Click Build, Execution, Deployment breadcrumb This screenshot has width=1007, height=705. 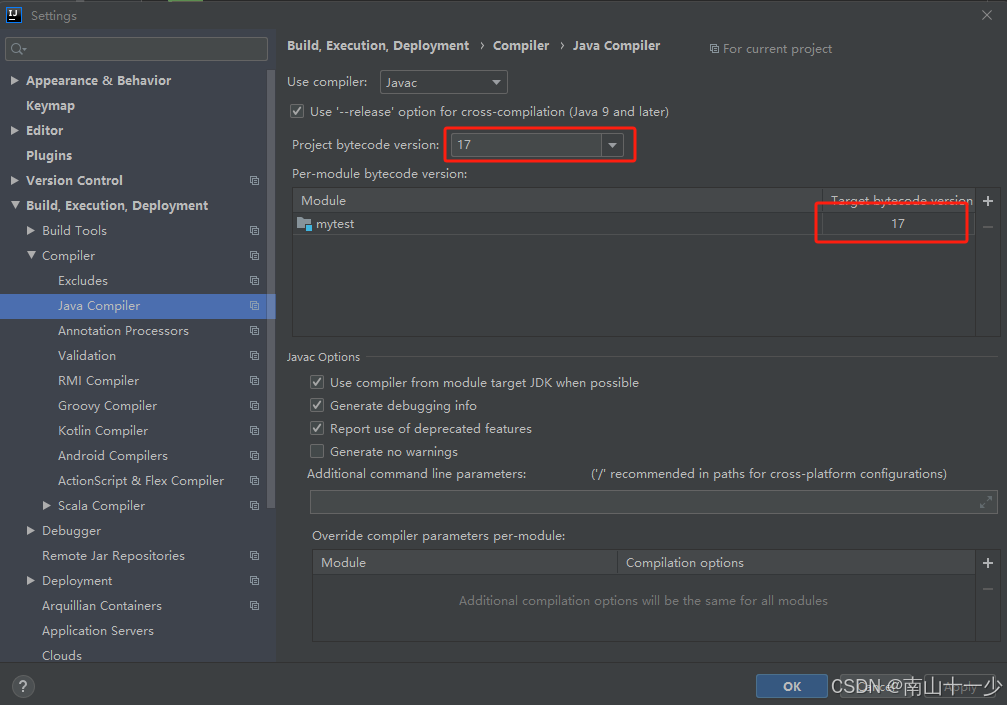tap(378, 46)
